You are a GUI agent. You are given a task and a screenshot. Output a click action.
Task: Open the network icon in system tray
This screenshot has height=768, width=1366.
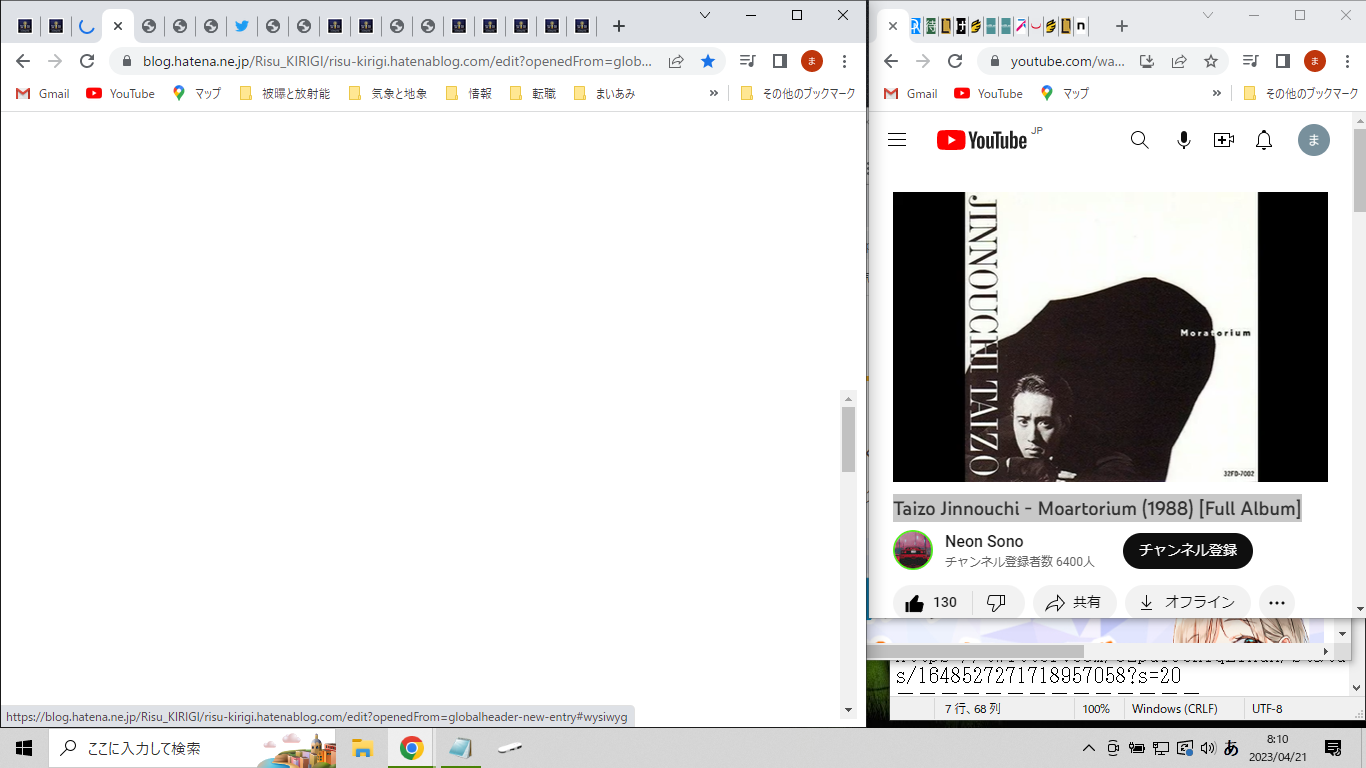1161,748
